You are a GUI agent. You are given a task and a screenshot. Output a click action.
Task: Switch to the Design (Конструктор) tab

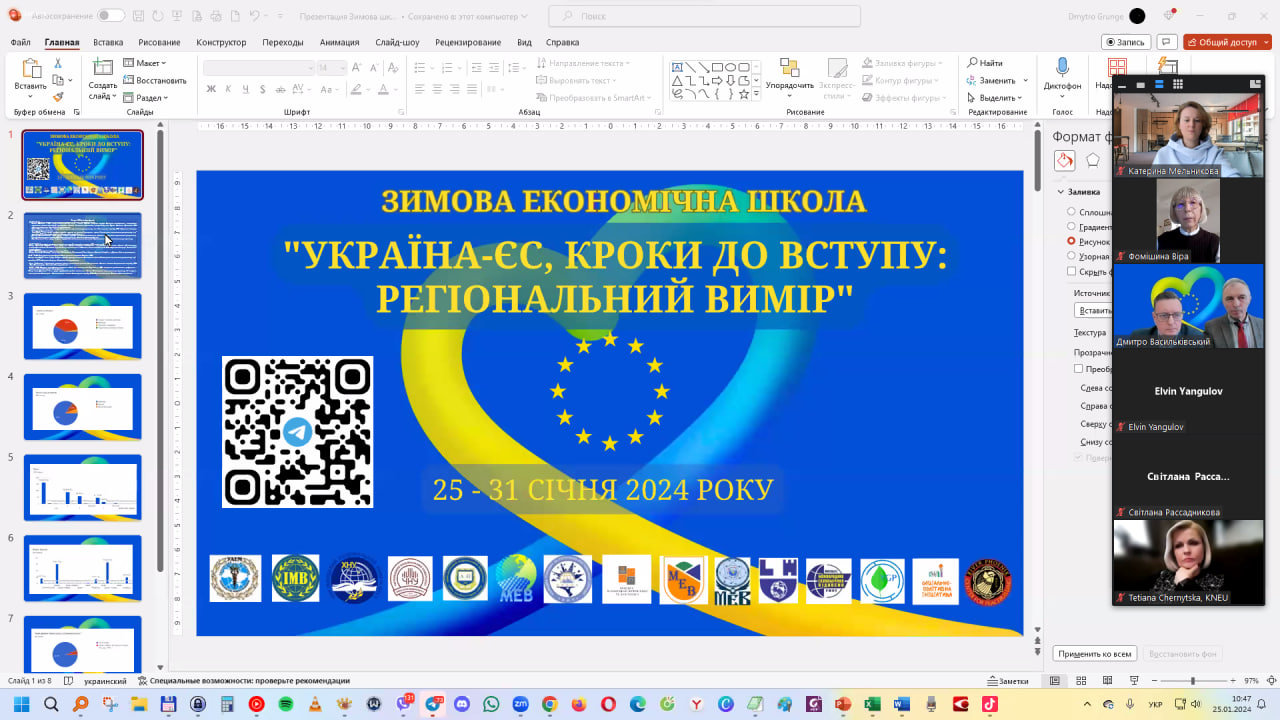(x=221, y=42)
